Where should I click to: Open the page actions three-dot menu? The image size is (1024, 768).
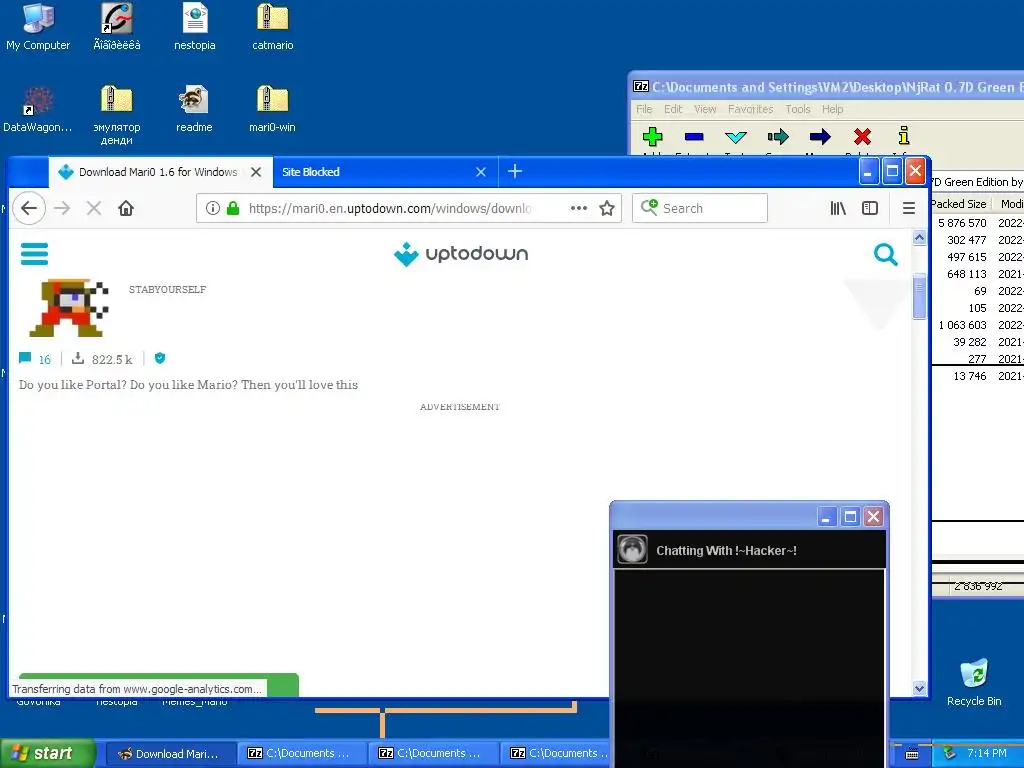[579, 208]
